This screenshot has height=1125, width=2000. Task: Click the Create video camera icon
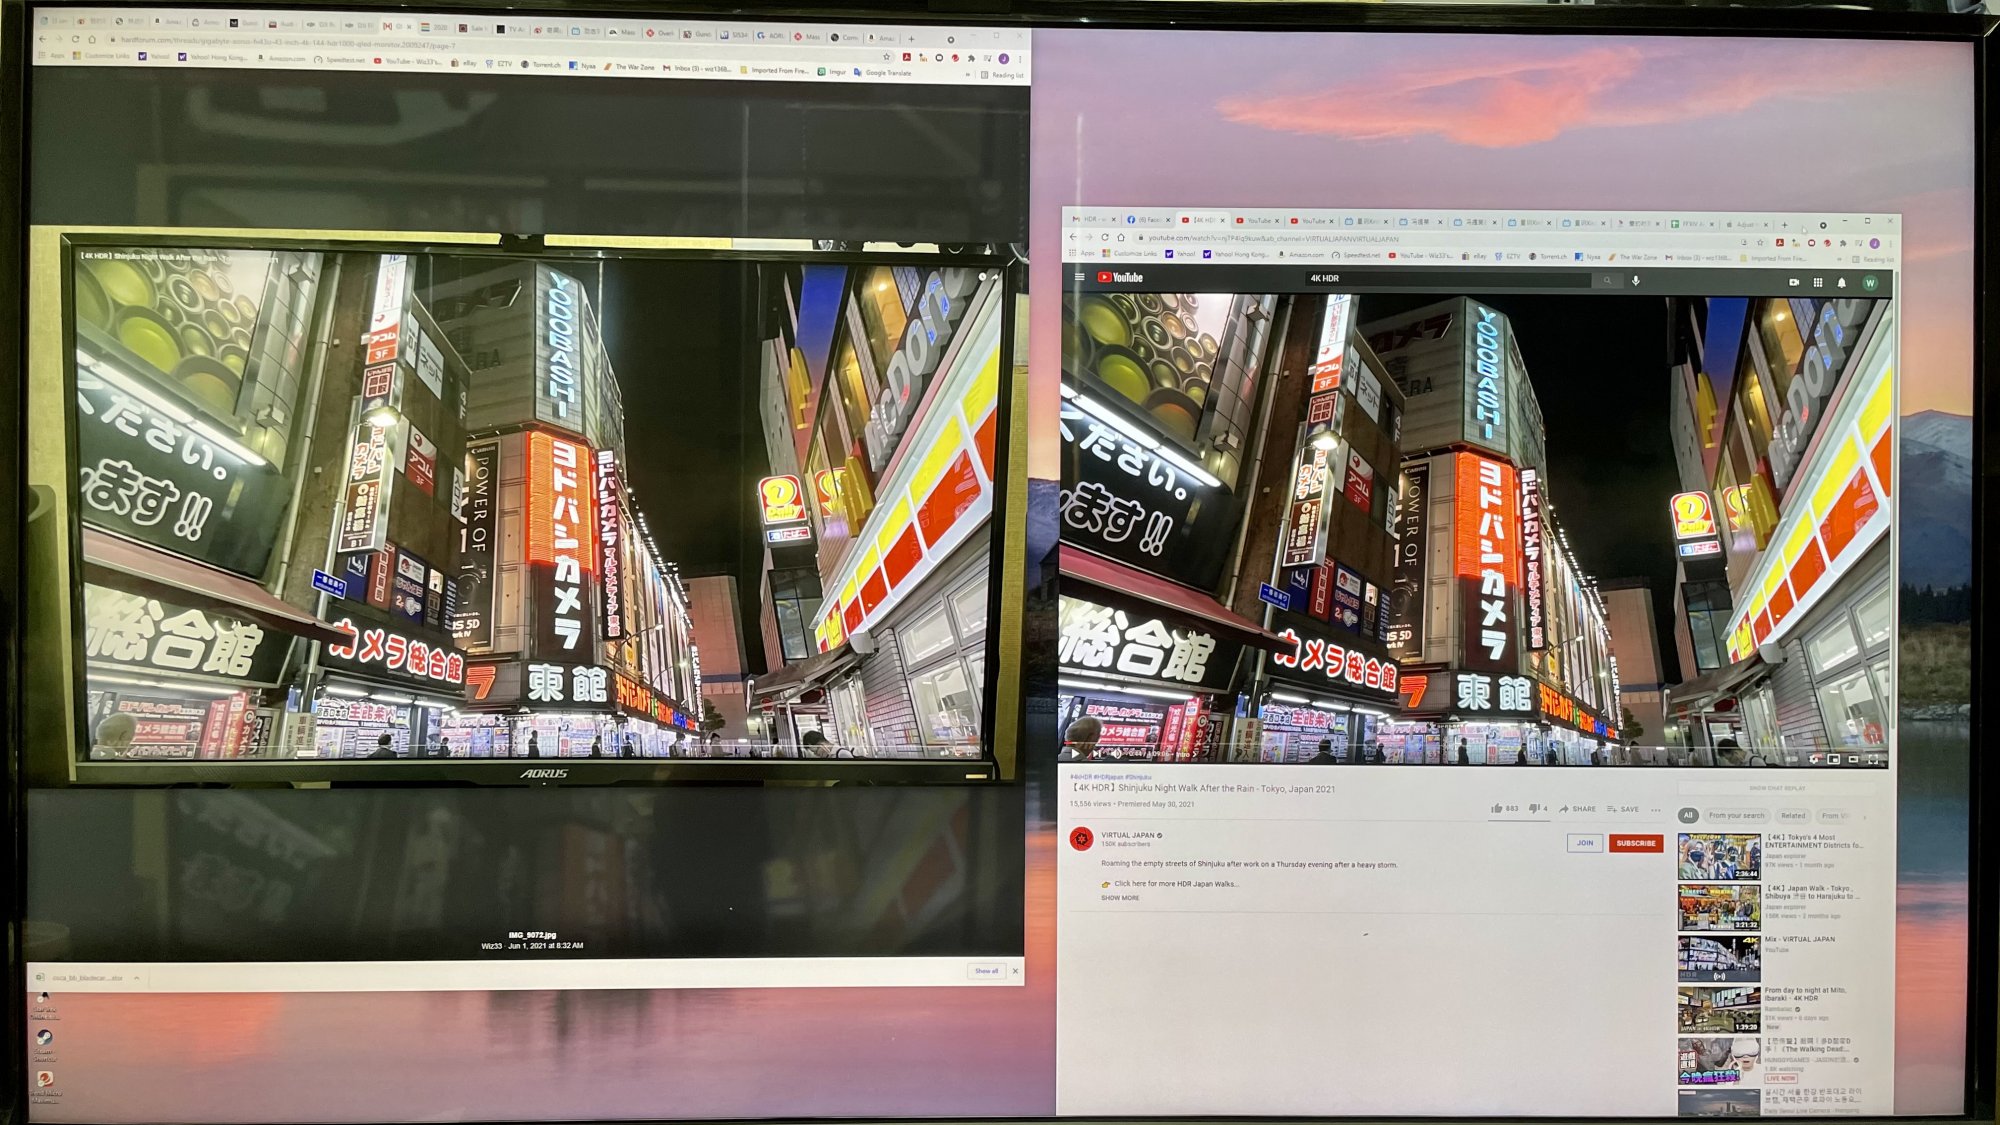[1794, 283]
